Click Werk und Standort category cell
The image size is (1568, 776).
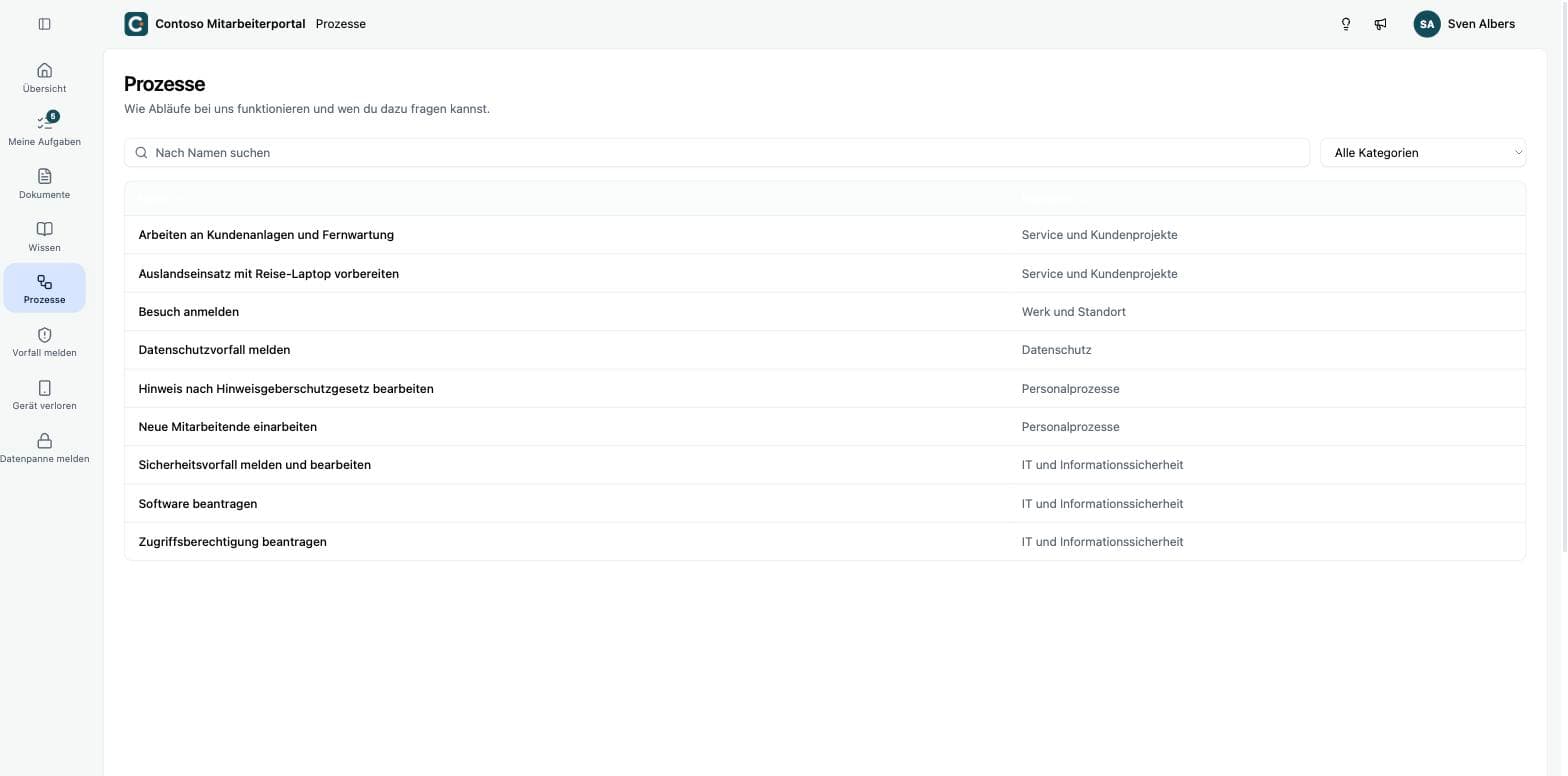(x=1073, y=312)
